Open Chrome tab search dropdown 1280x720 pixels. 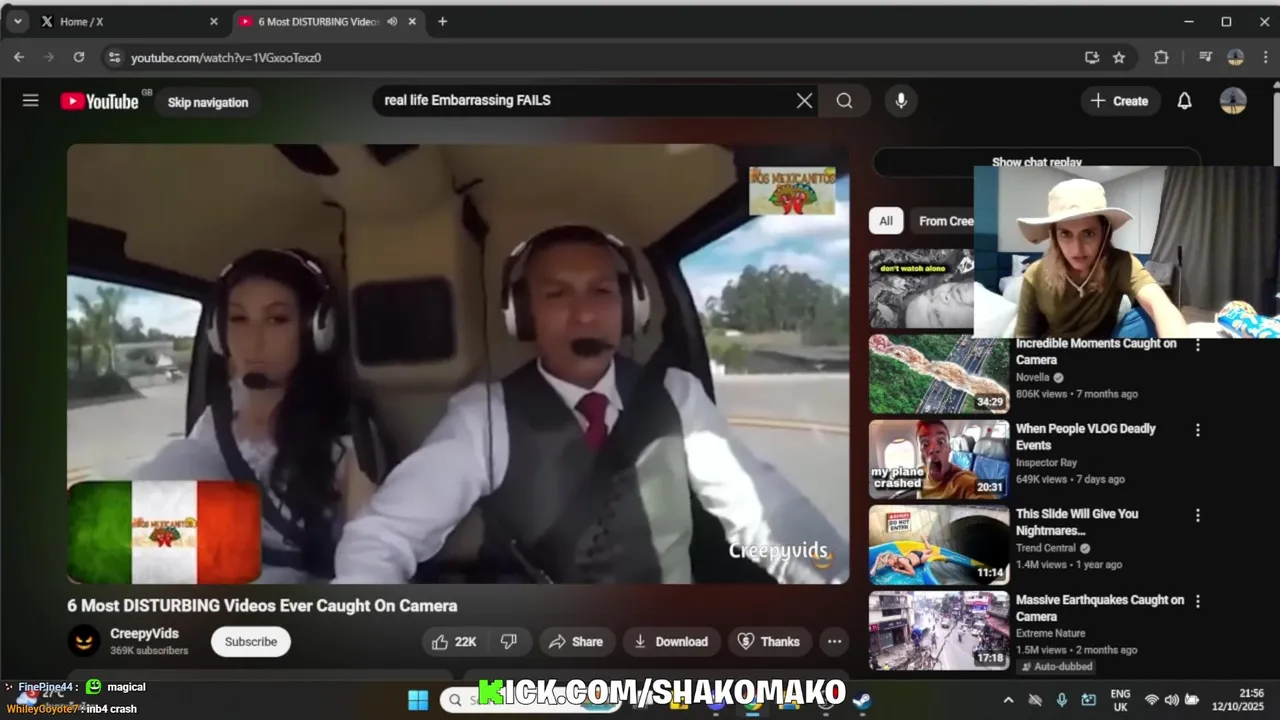(x=17, y=21)
